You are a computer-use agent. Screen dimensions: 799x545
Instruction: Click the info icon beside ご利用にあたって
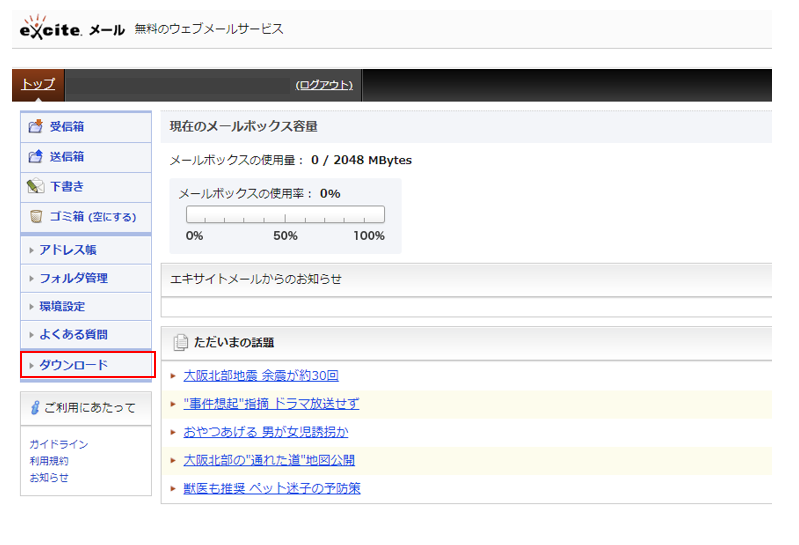tap(35, 407)
